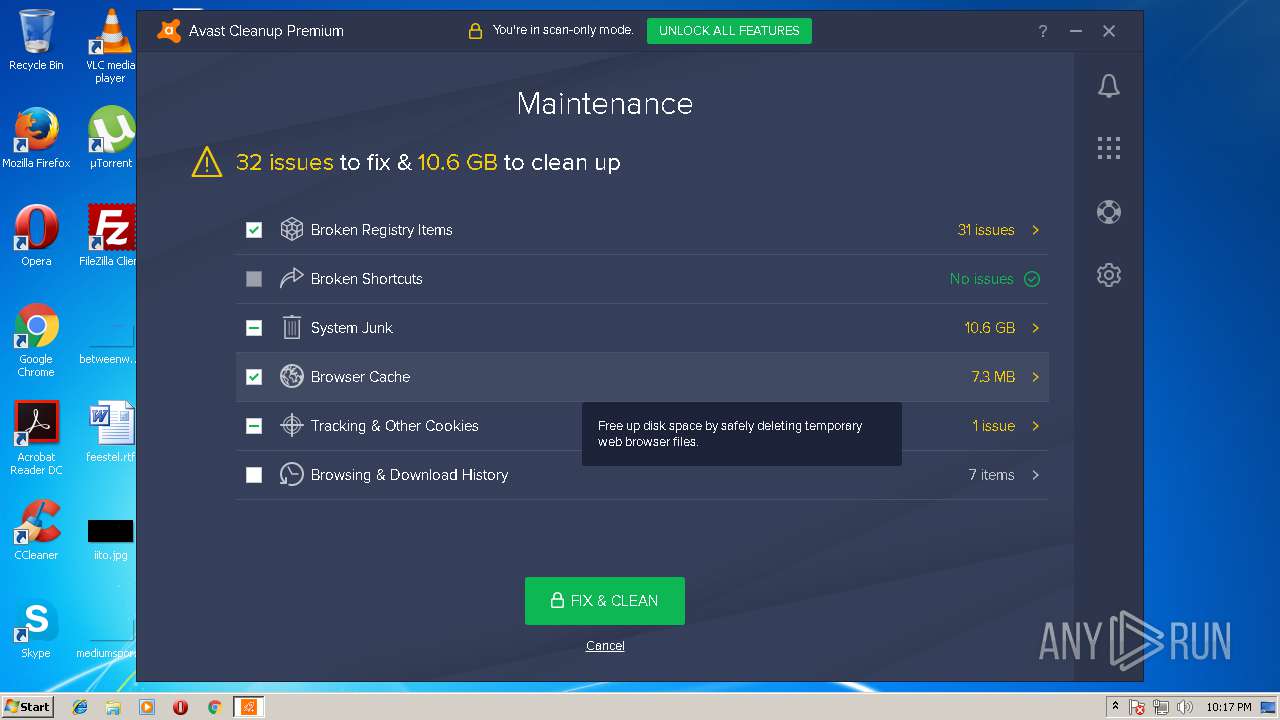The height and width of the screenshot is (720, 1280).
Task: Open Internet Explorer from taskbar
Action: pos(80,707)
